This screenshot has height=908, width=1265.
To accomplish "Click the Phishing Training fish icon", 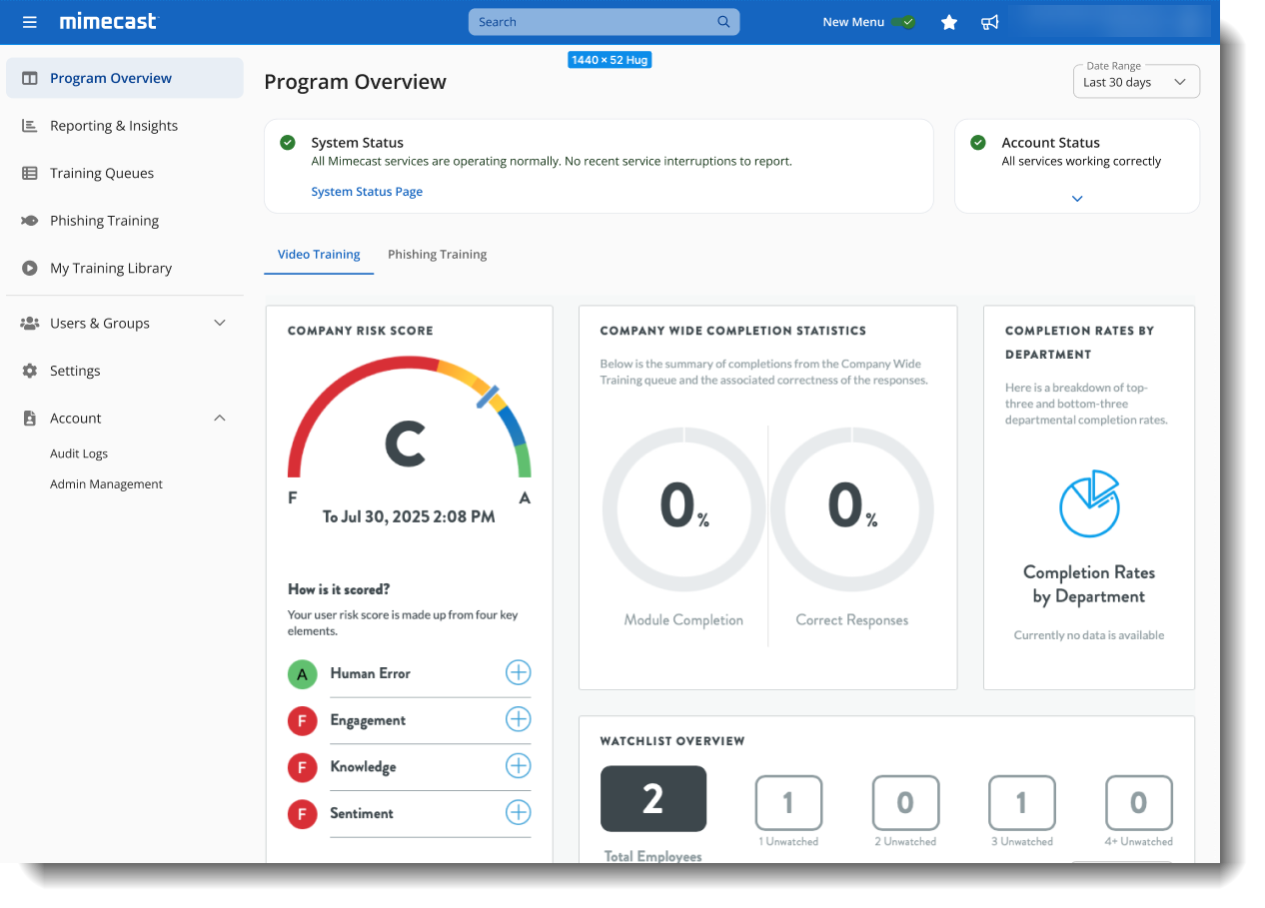I will [30, 221].
